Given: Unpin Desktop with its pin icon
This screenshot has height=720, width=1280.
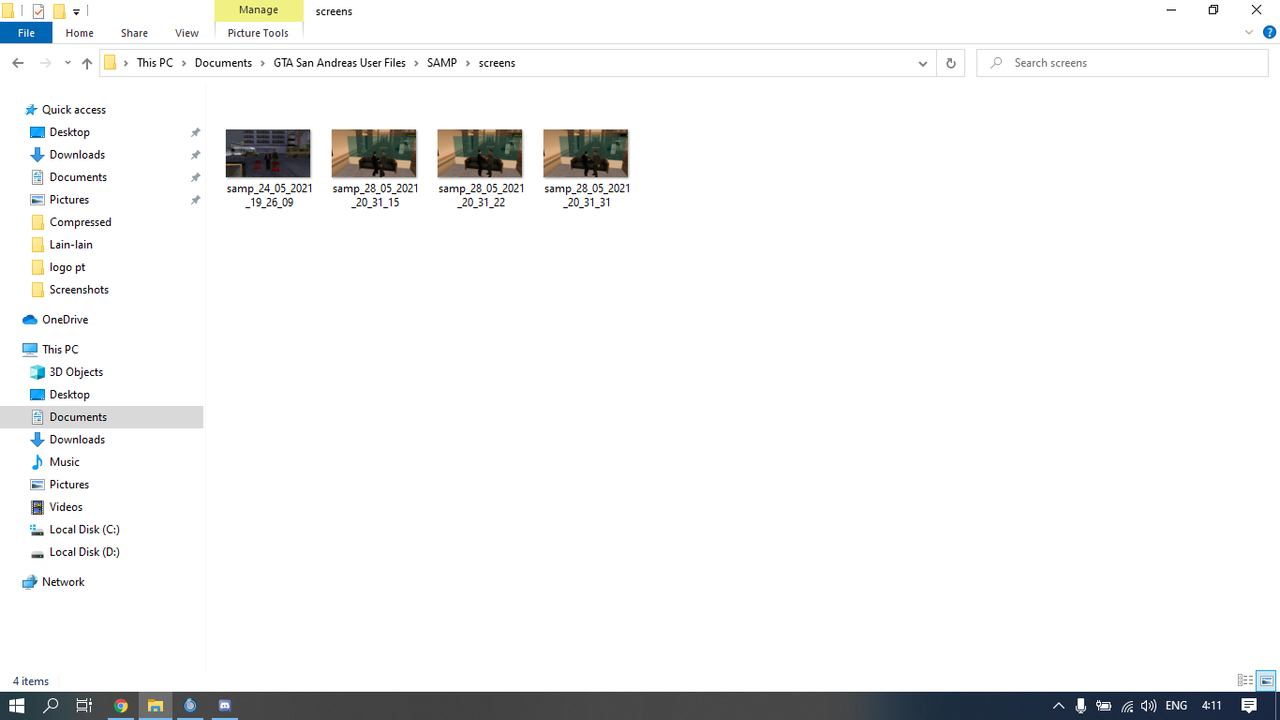Looking at the screenshot, I should pyautogui.click(x=195, y=132).
